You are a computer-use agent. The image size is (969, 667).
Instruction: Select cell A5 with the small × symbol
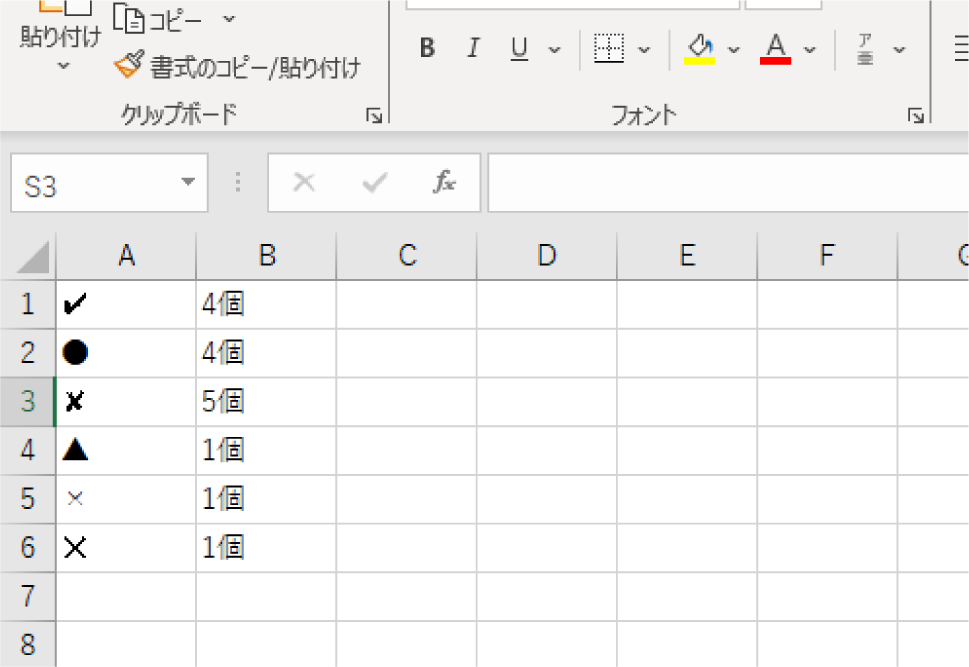point(126,499)
